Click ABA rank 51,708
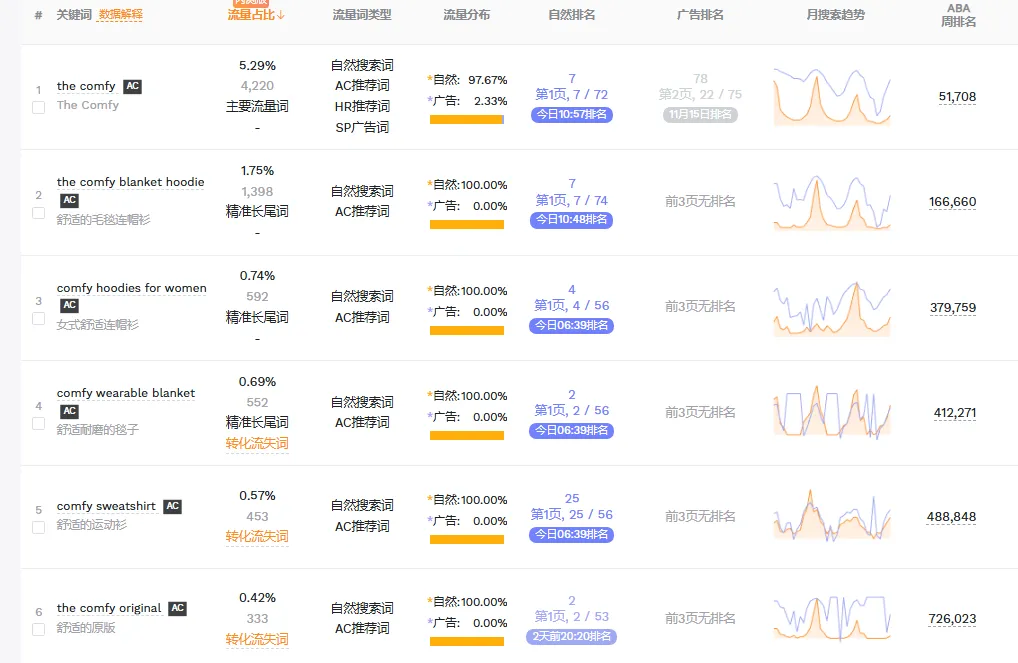Screen dimensions: 1018x663 (957, 97)
